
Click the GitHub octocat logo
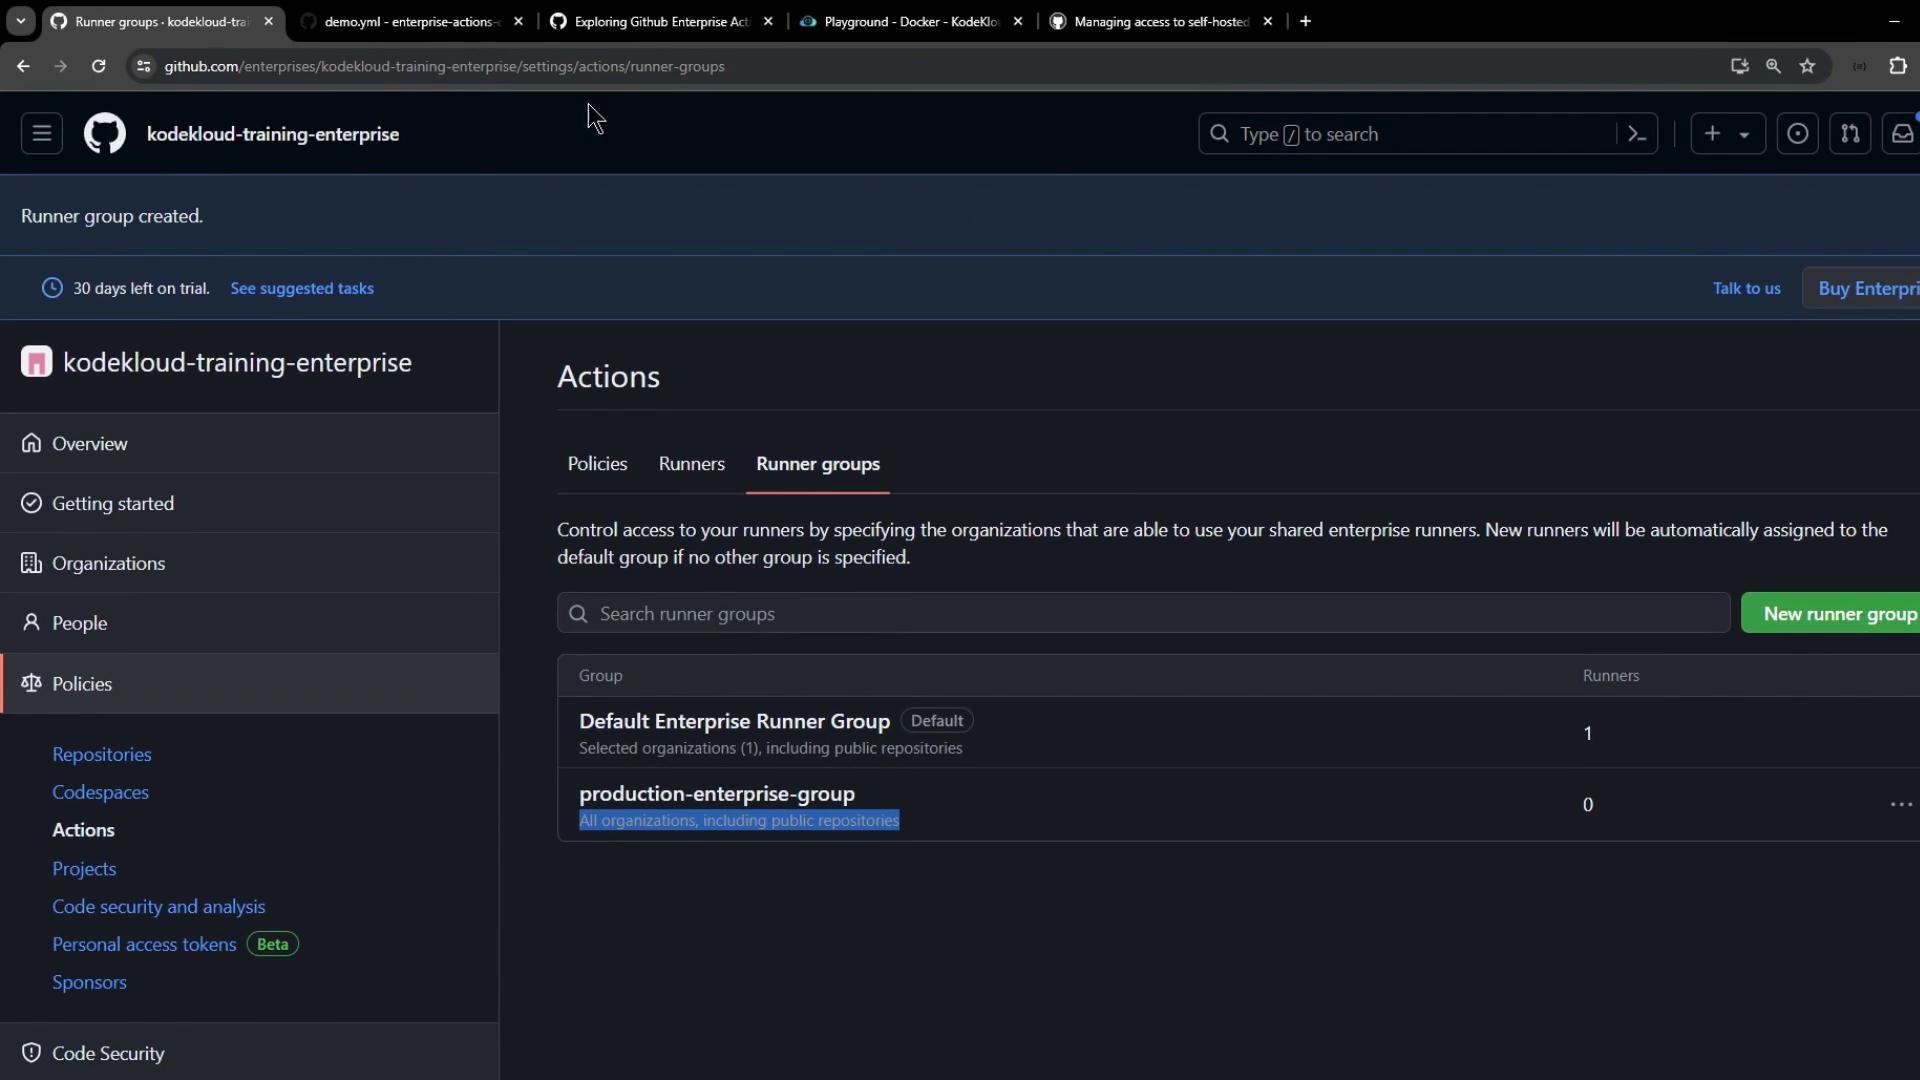[104, 134]
